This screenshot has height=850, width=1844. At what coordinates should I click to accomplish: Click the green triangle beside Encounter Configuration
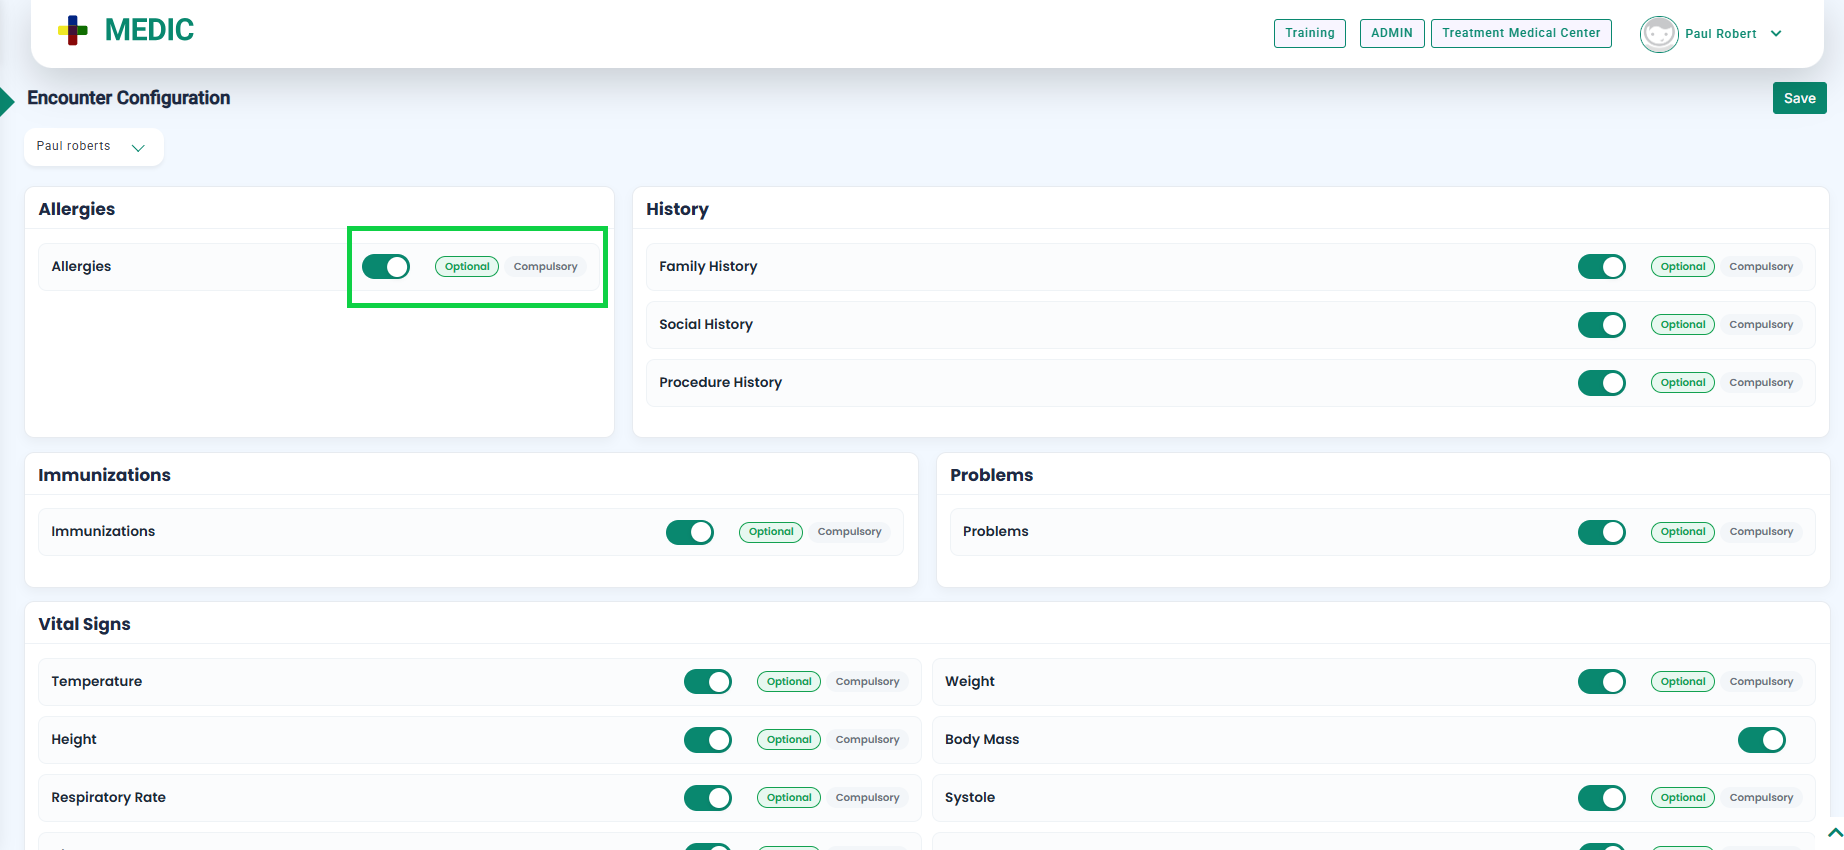[7, 100]
